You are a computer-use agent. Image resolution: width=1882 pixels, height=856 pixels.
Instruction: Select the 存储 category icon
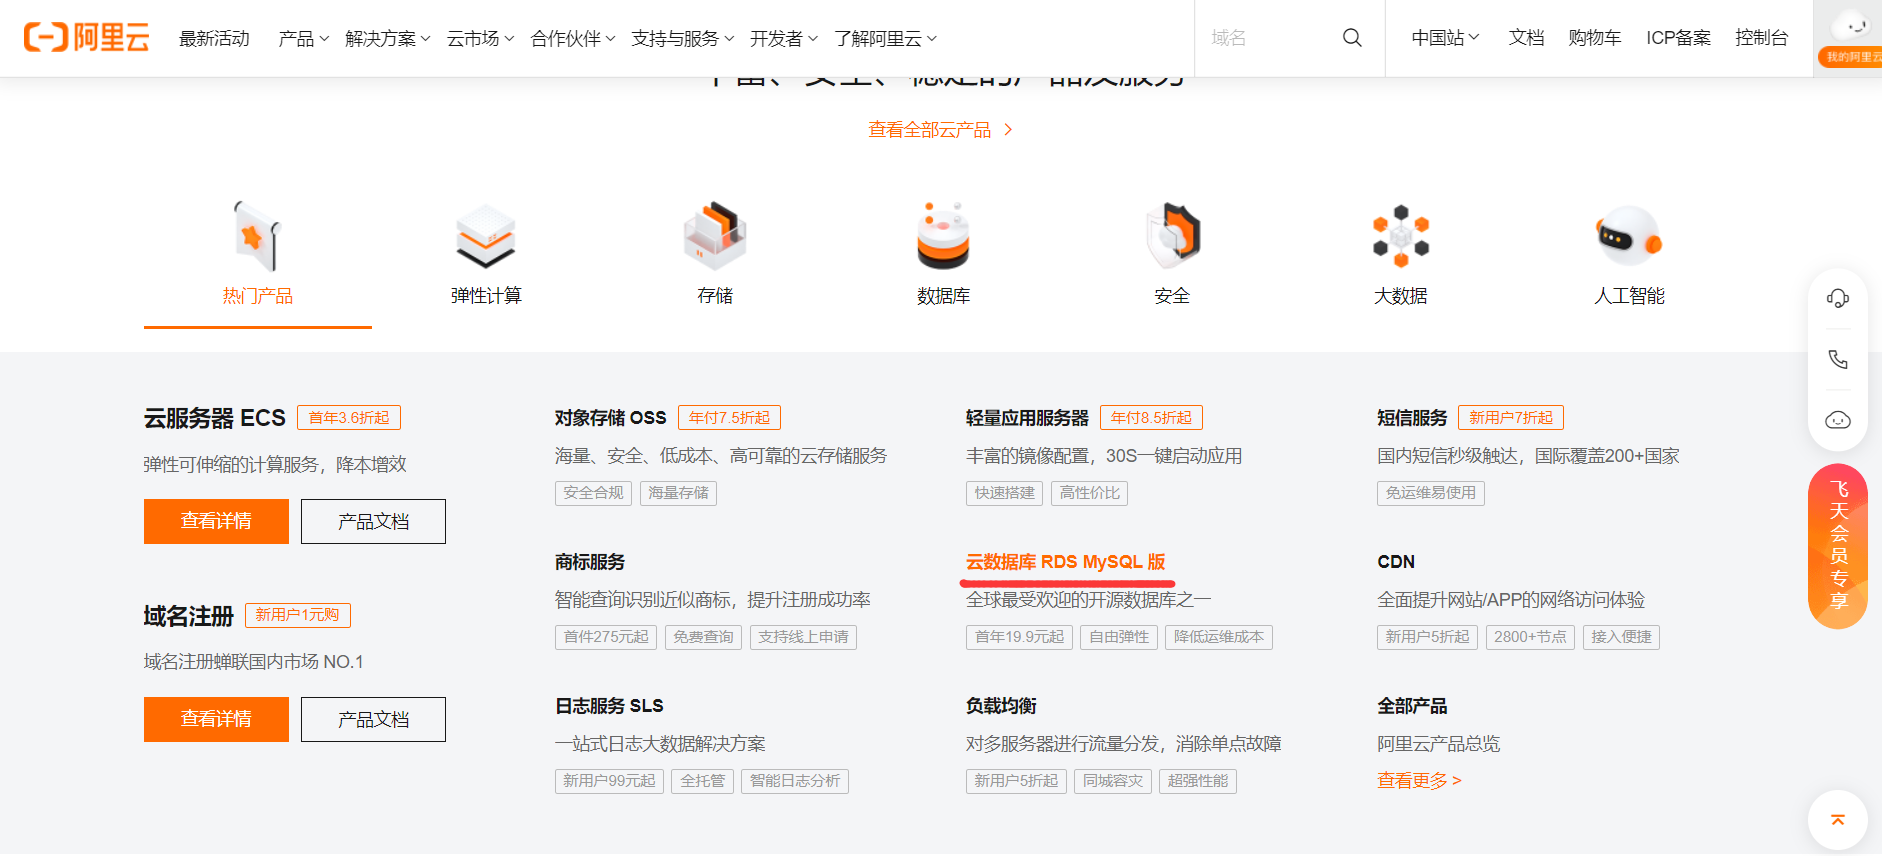click(715, 237)
